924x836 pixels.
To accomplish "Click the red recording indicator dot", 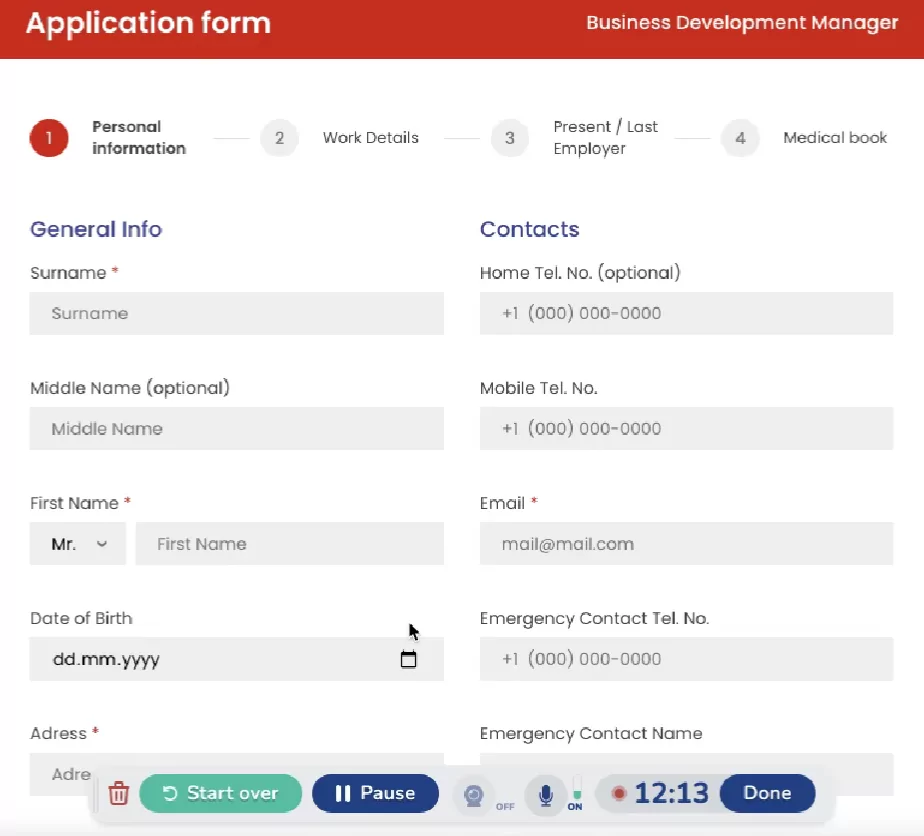I will point(619,794).
